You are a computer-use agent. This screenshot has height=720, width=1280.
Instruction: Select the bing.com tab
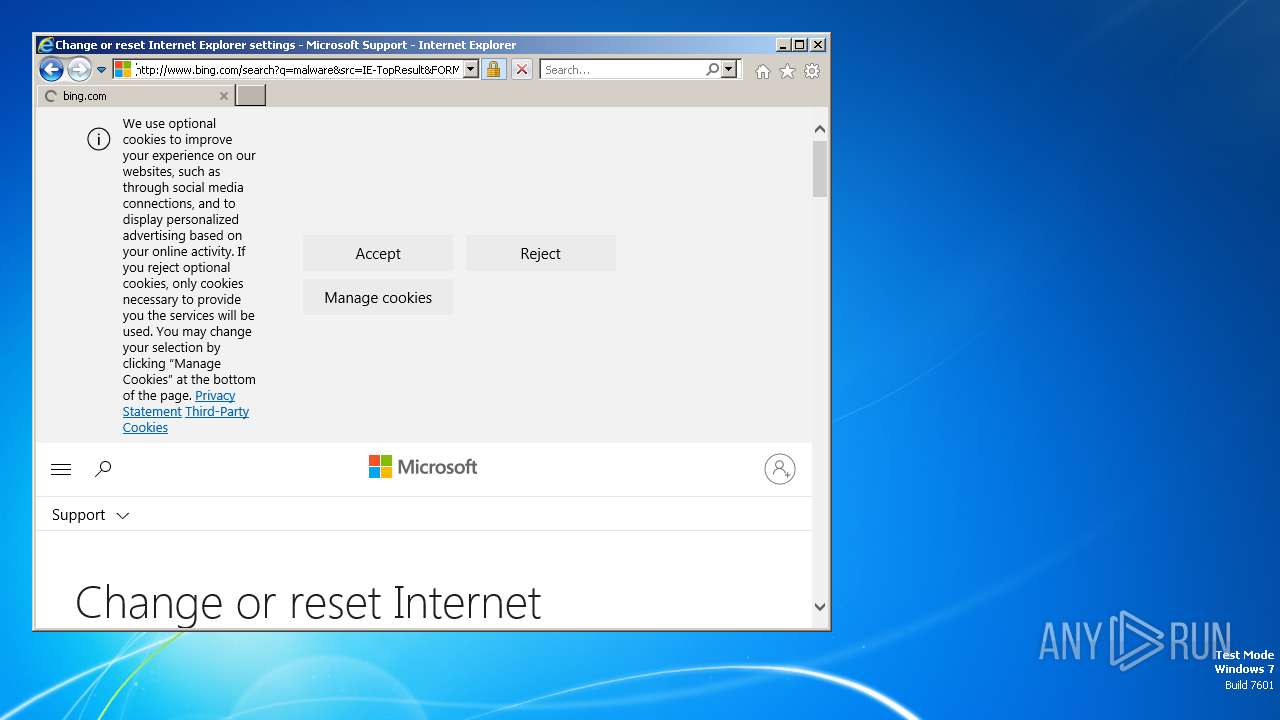tap(135, 96)
